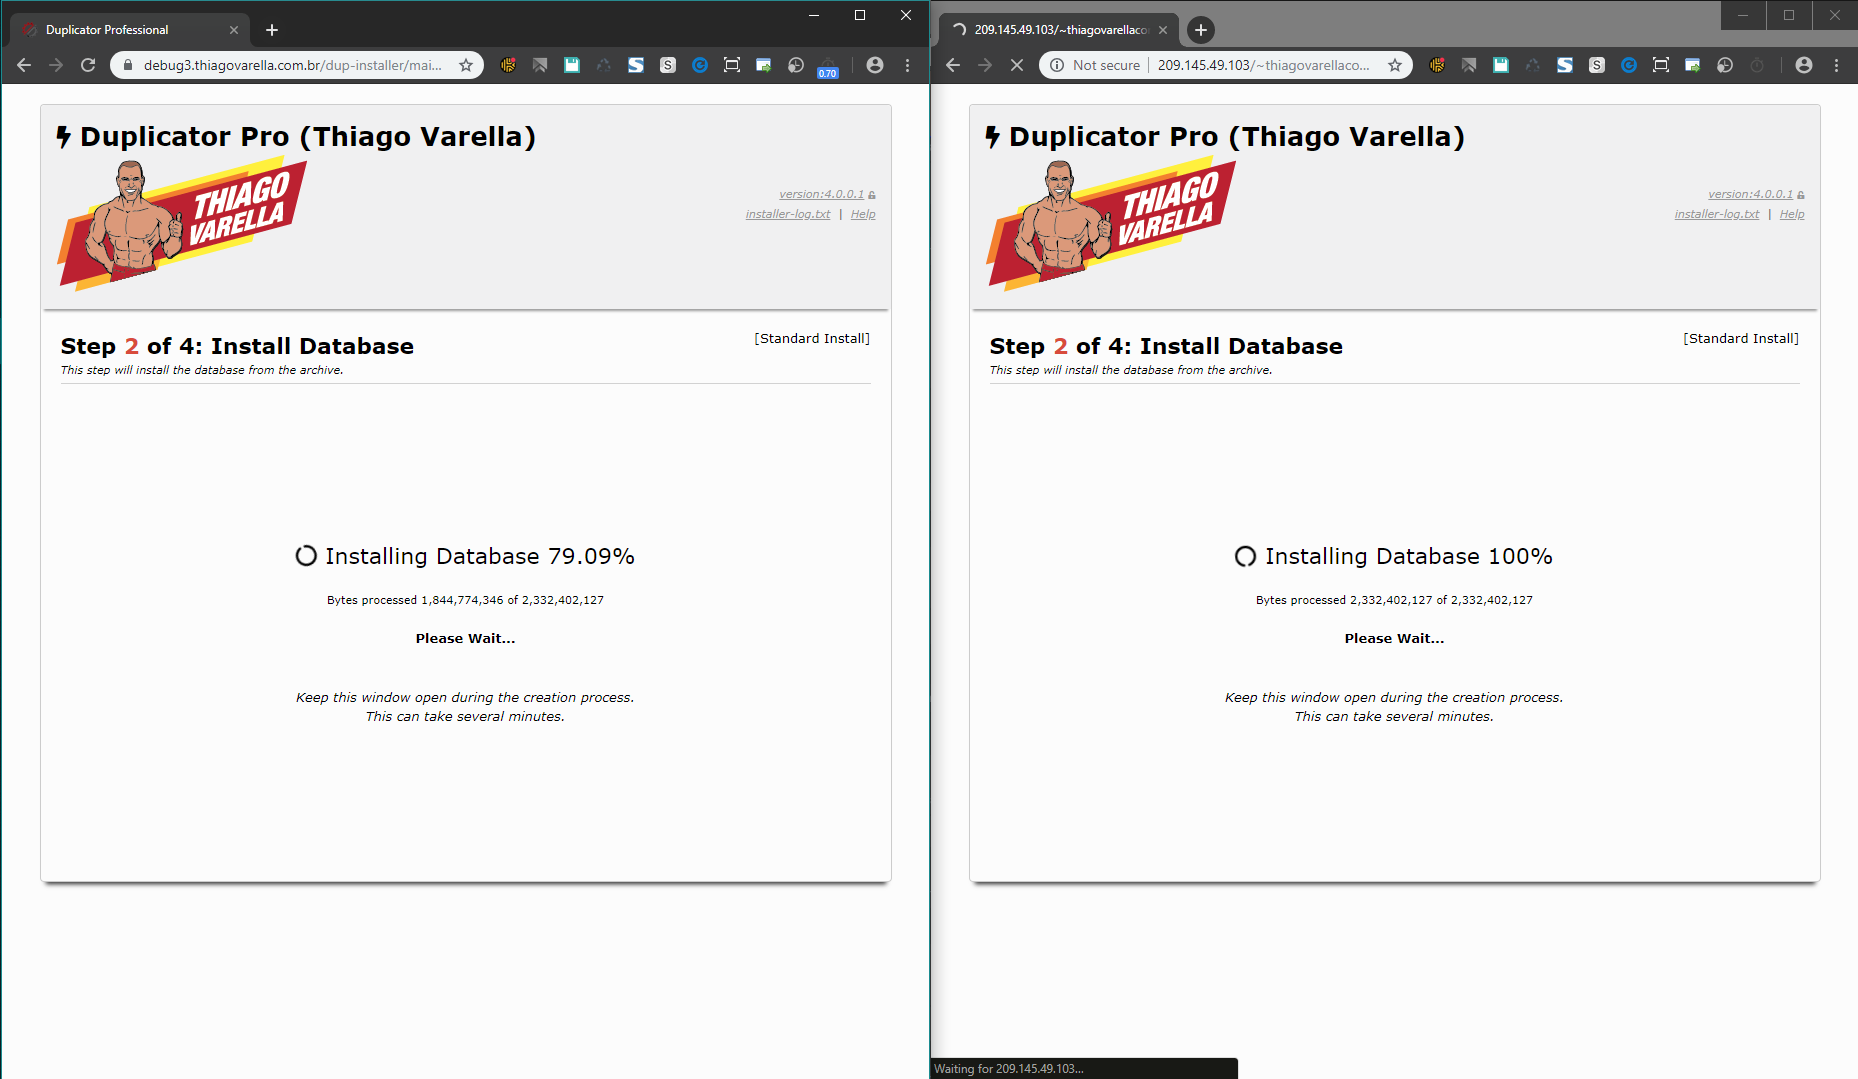Click the [Standard Install] label in the right window

click(x=1741, y=339)
